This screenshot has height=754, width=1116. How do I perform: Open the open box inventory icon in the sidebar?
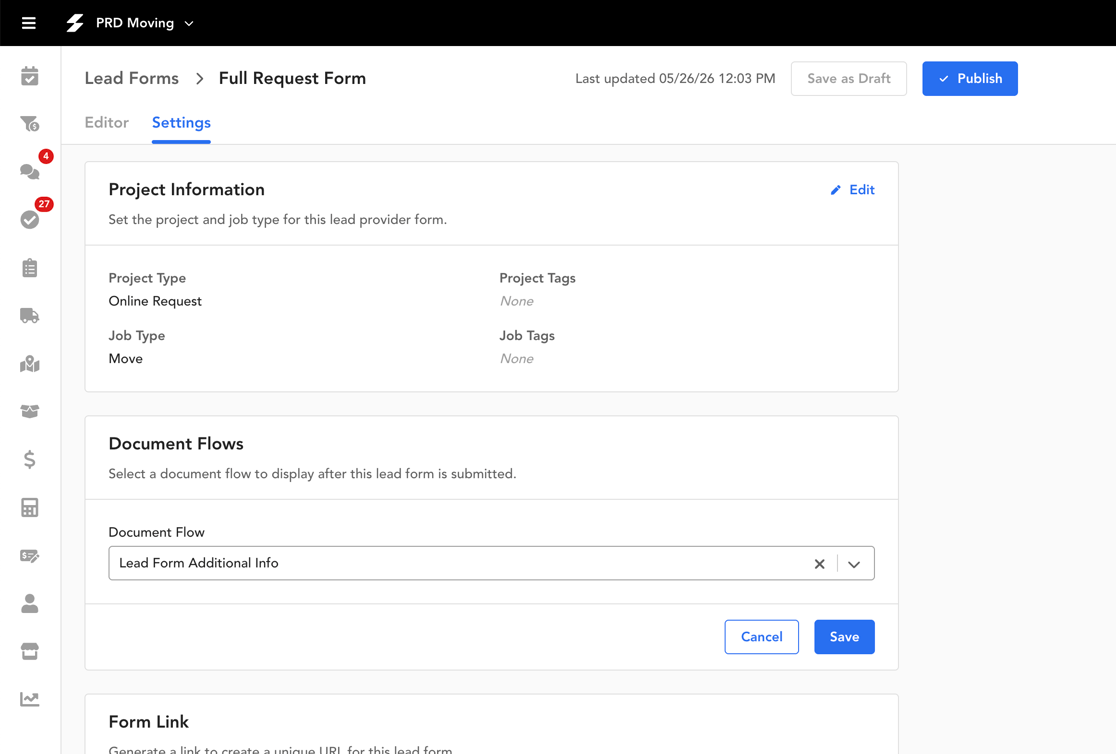coord(29,412)
